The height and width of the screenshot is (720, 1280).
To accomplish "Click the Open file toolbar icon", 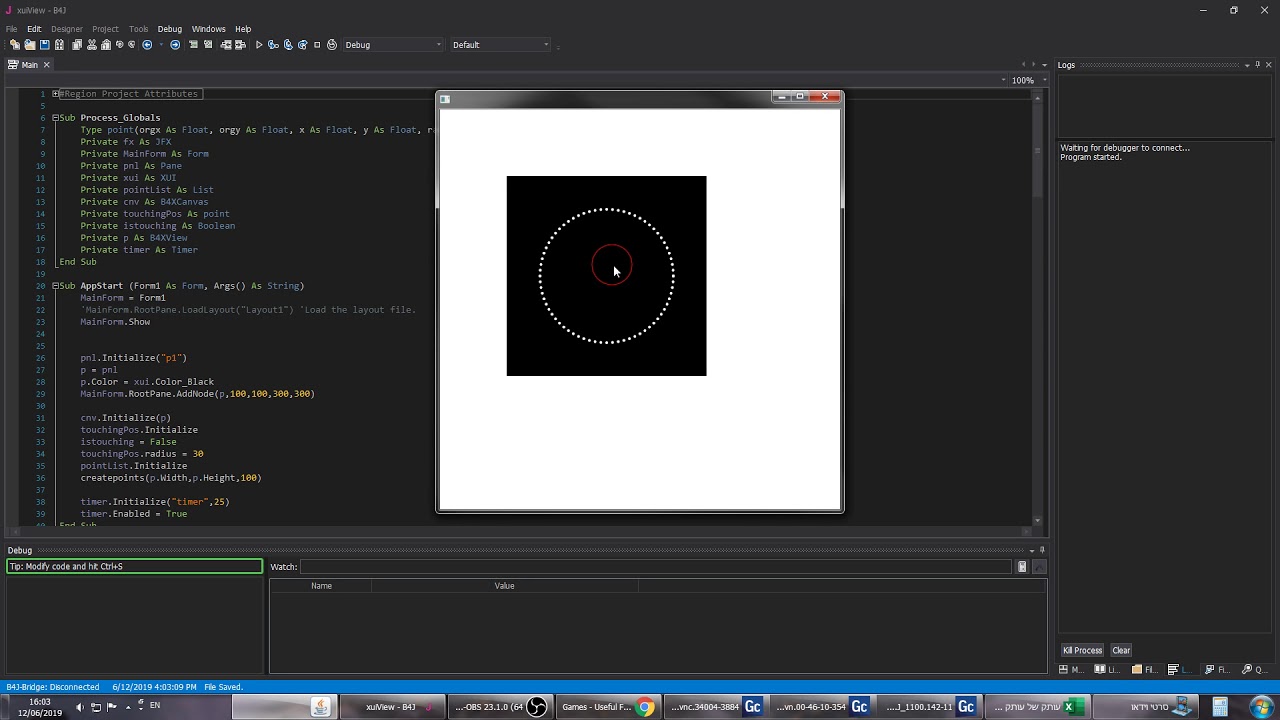I will pos(30,45).
